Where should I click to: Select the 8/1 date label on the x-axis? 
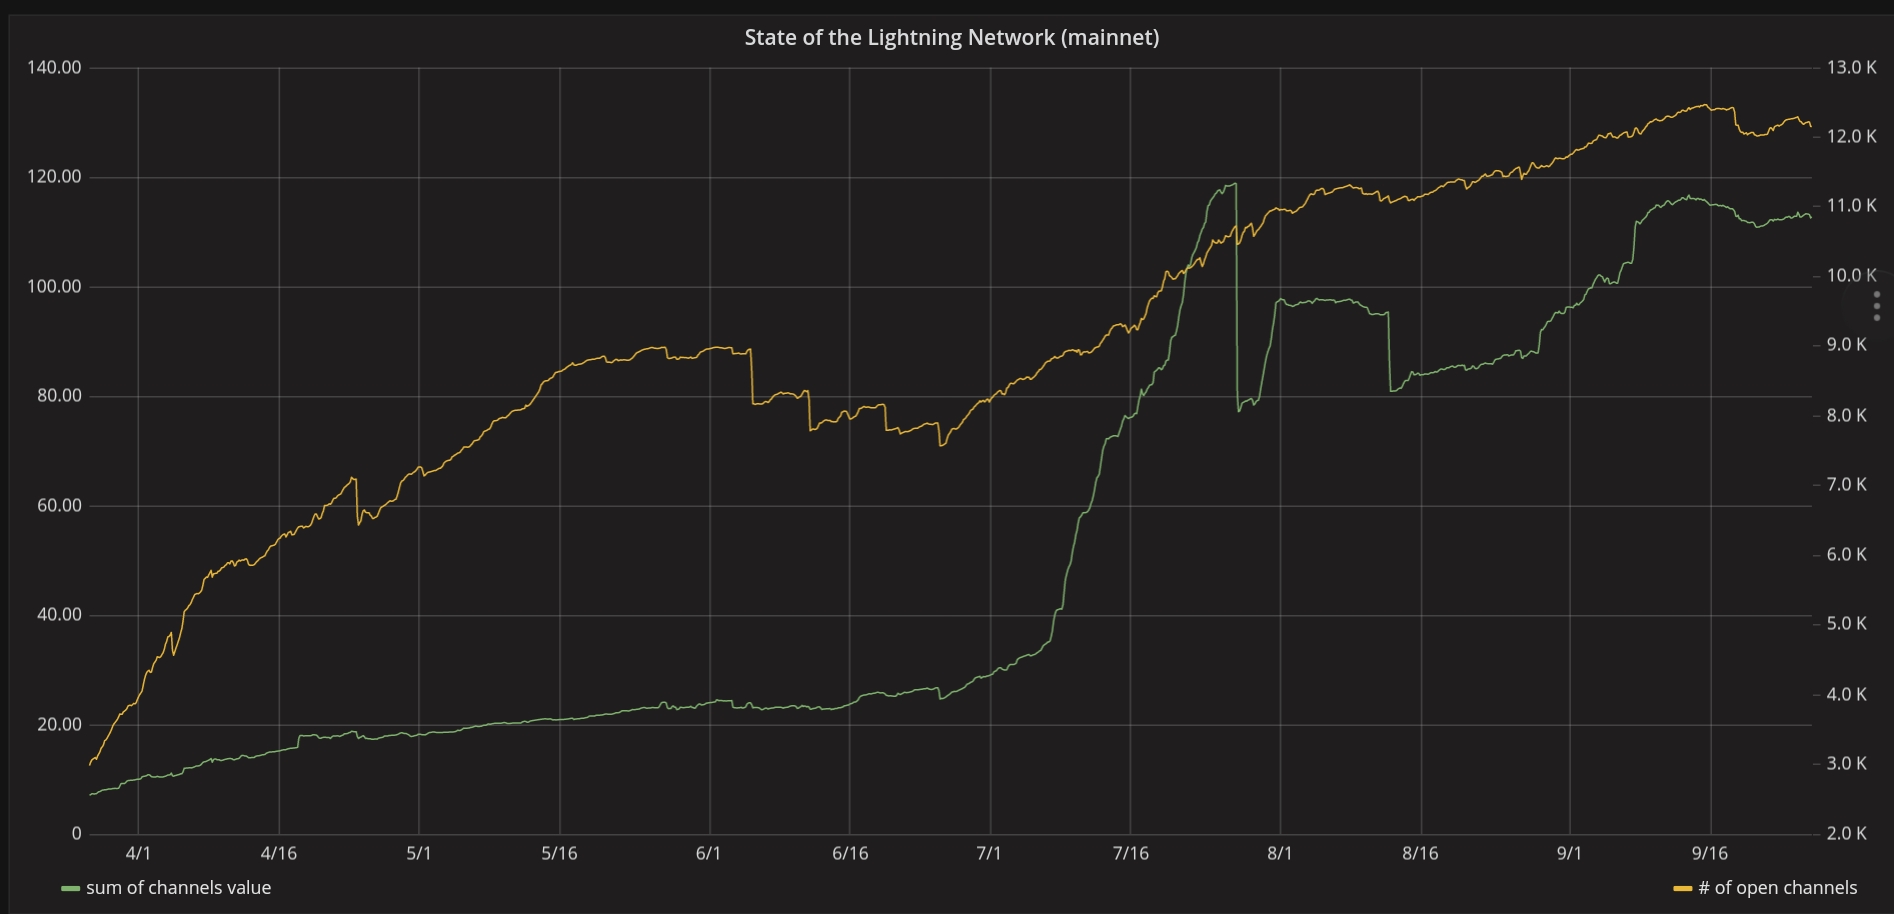click(1280, 853)
